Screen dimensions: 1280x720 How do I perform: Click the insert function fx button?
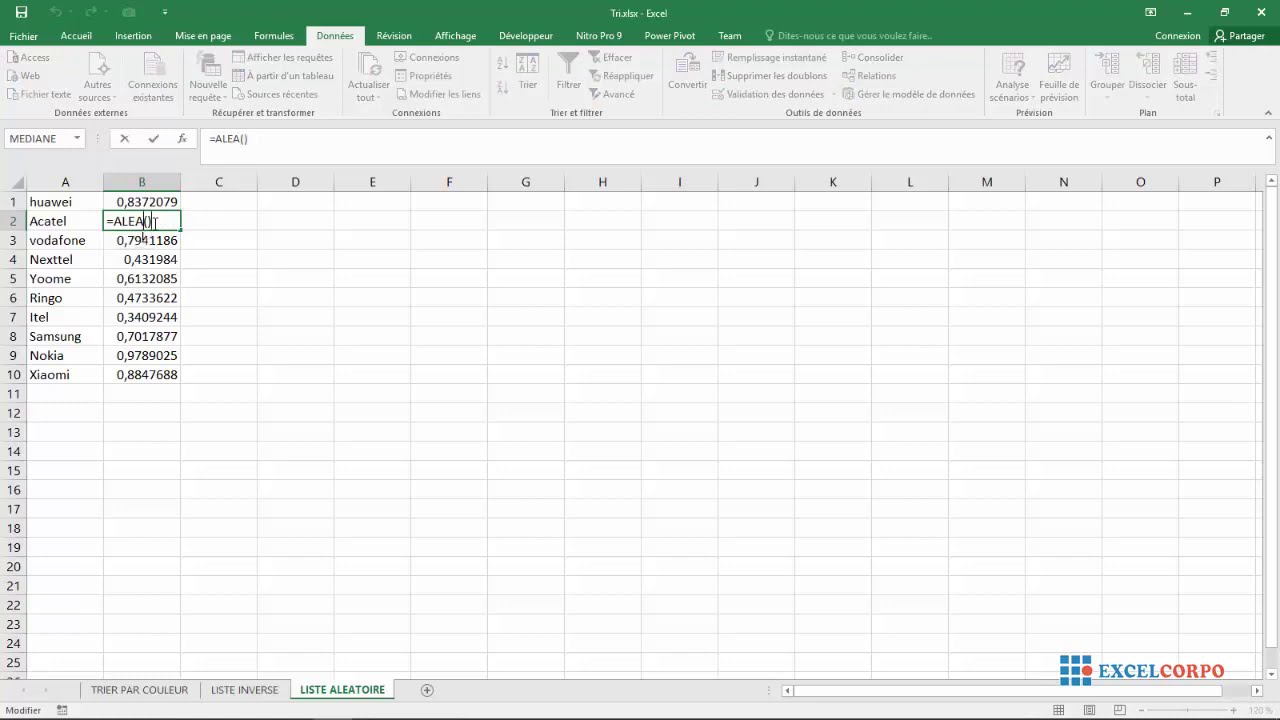tap(182, 139)
